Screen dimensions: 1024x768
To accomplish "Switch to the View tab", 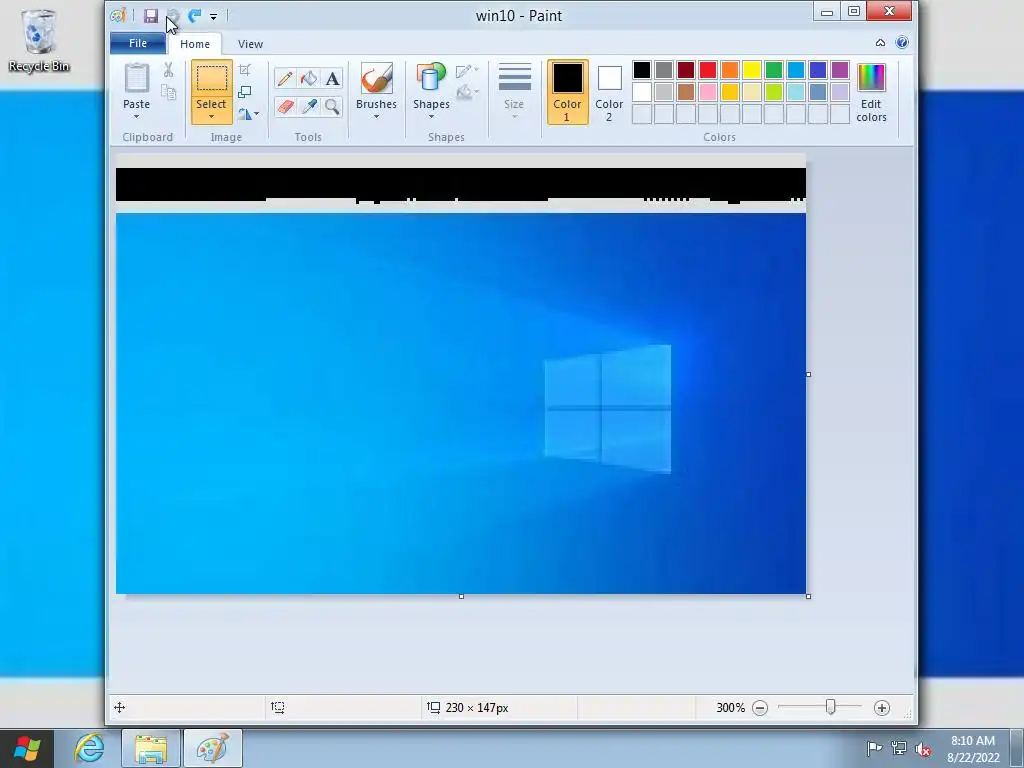I will (x=250, y=44).
